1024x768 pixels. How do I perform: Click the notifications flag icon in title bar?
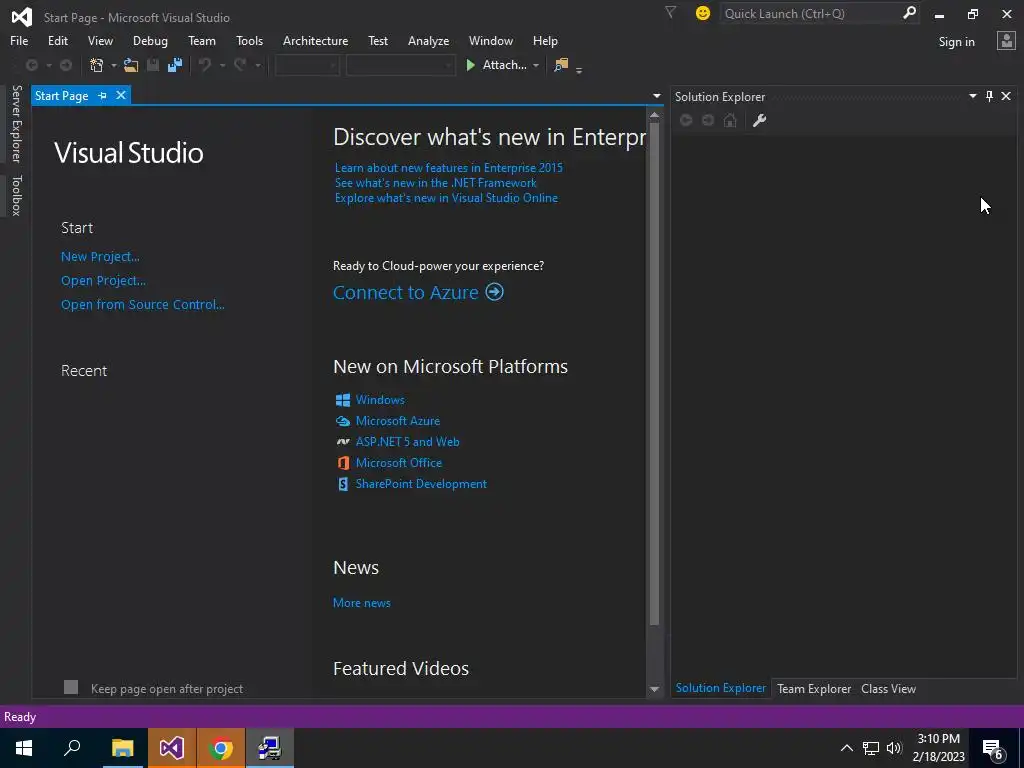coord(670,13)
